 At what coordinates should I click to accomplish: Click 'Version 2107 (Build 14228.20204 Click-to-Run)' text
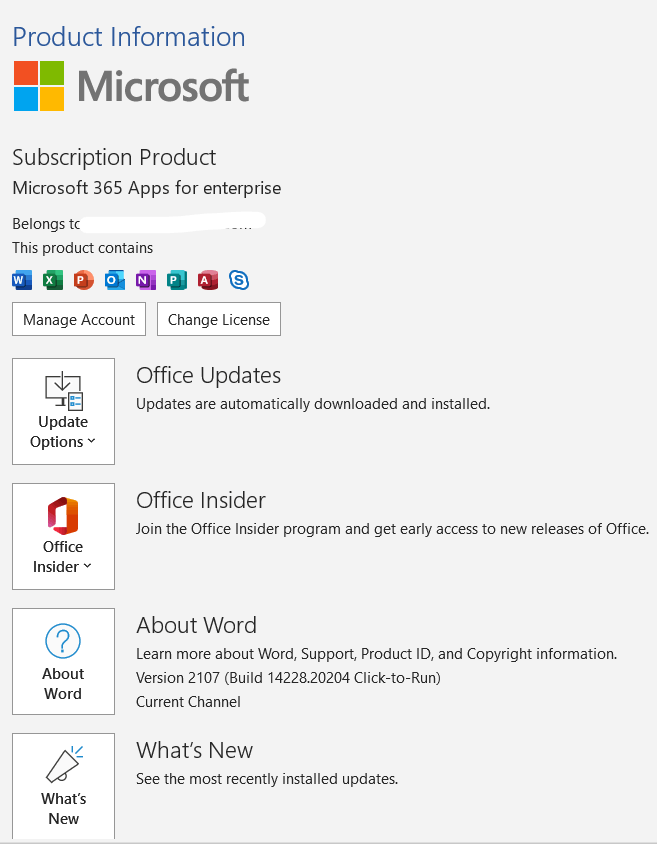288,678
